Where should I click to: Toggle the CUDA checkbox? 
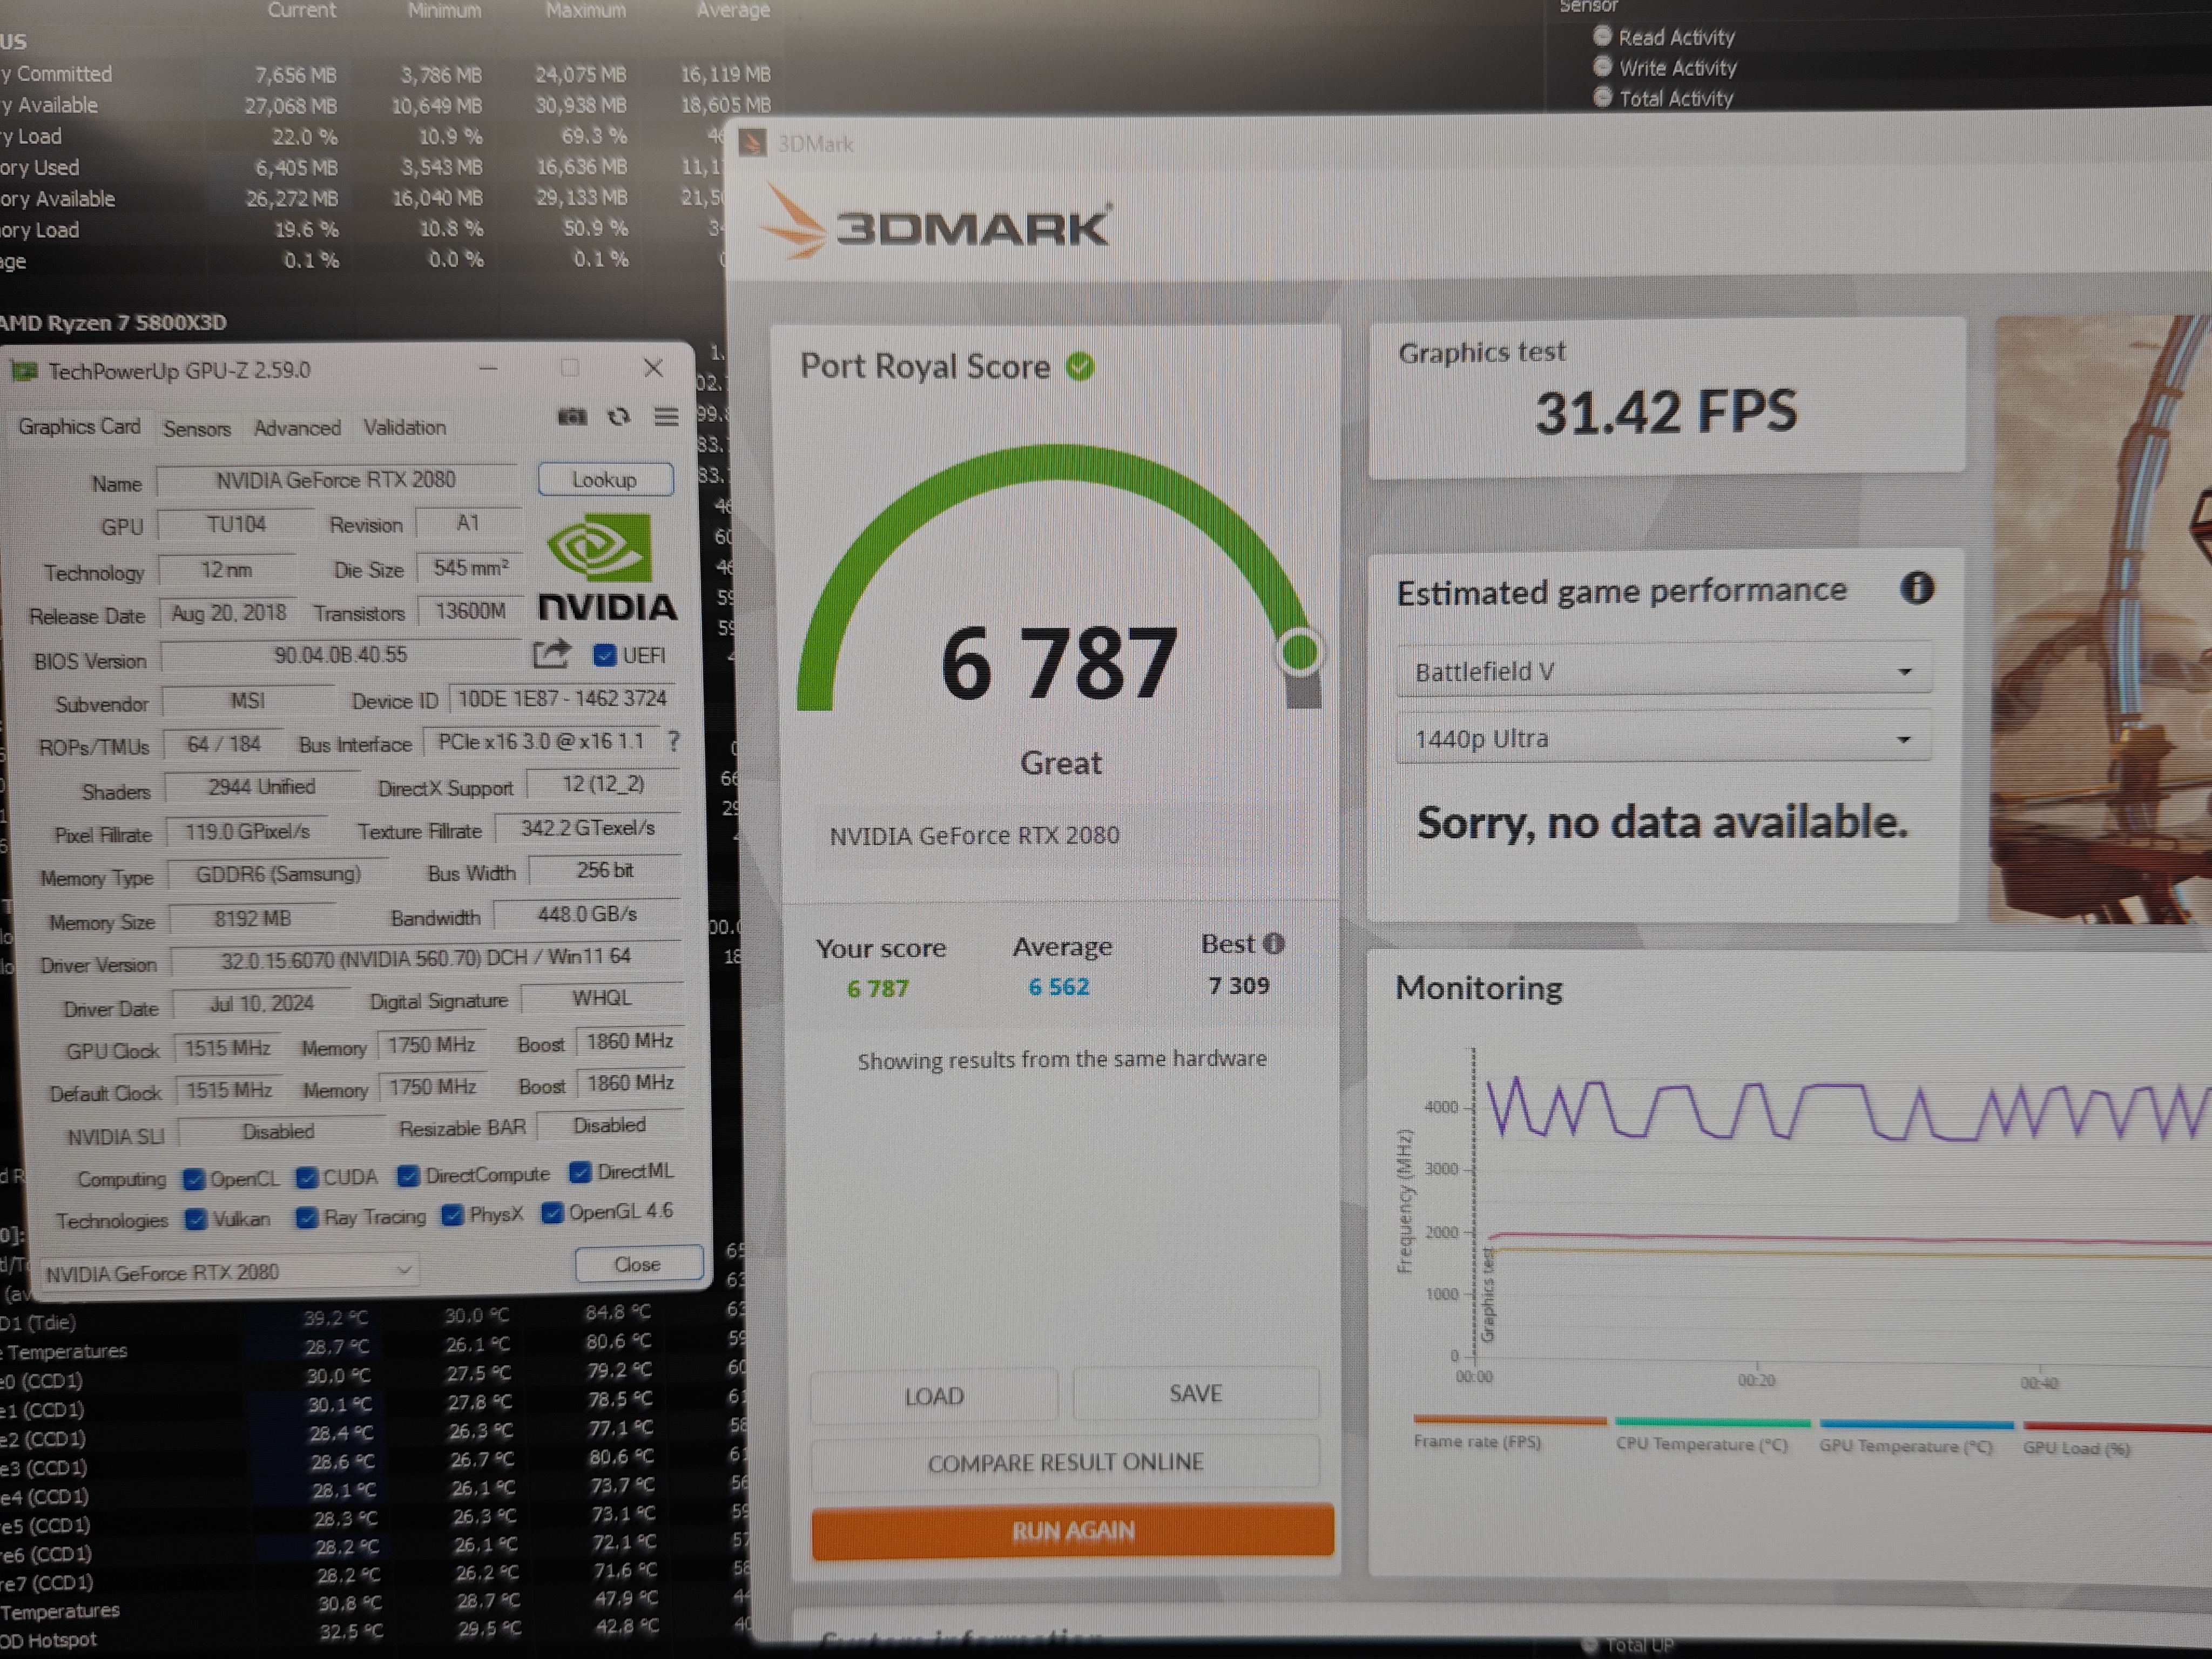307,1177
